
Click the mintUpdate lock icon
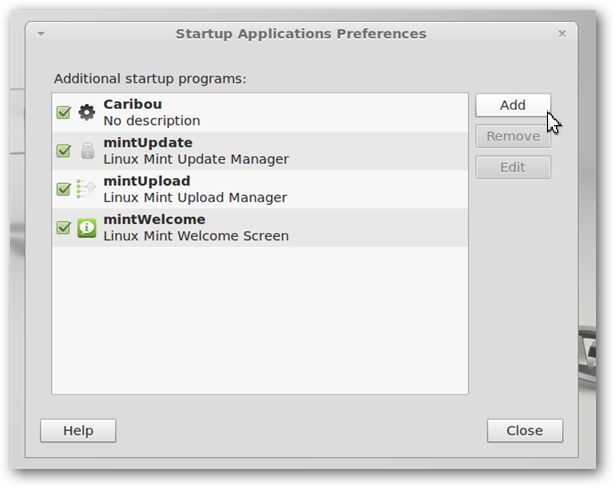pyautogui.click(x=87, y=151)
